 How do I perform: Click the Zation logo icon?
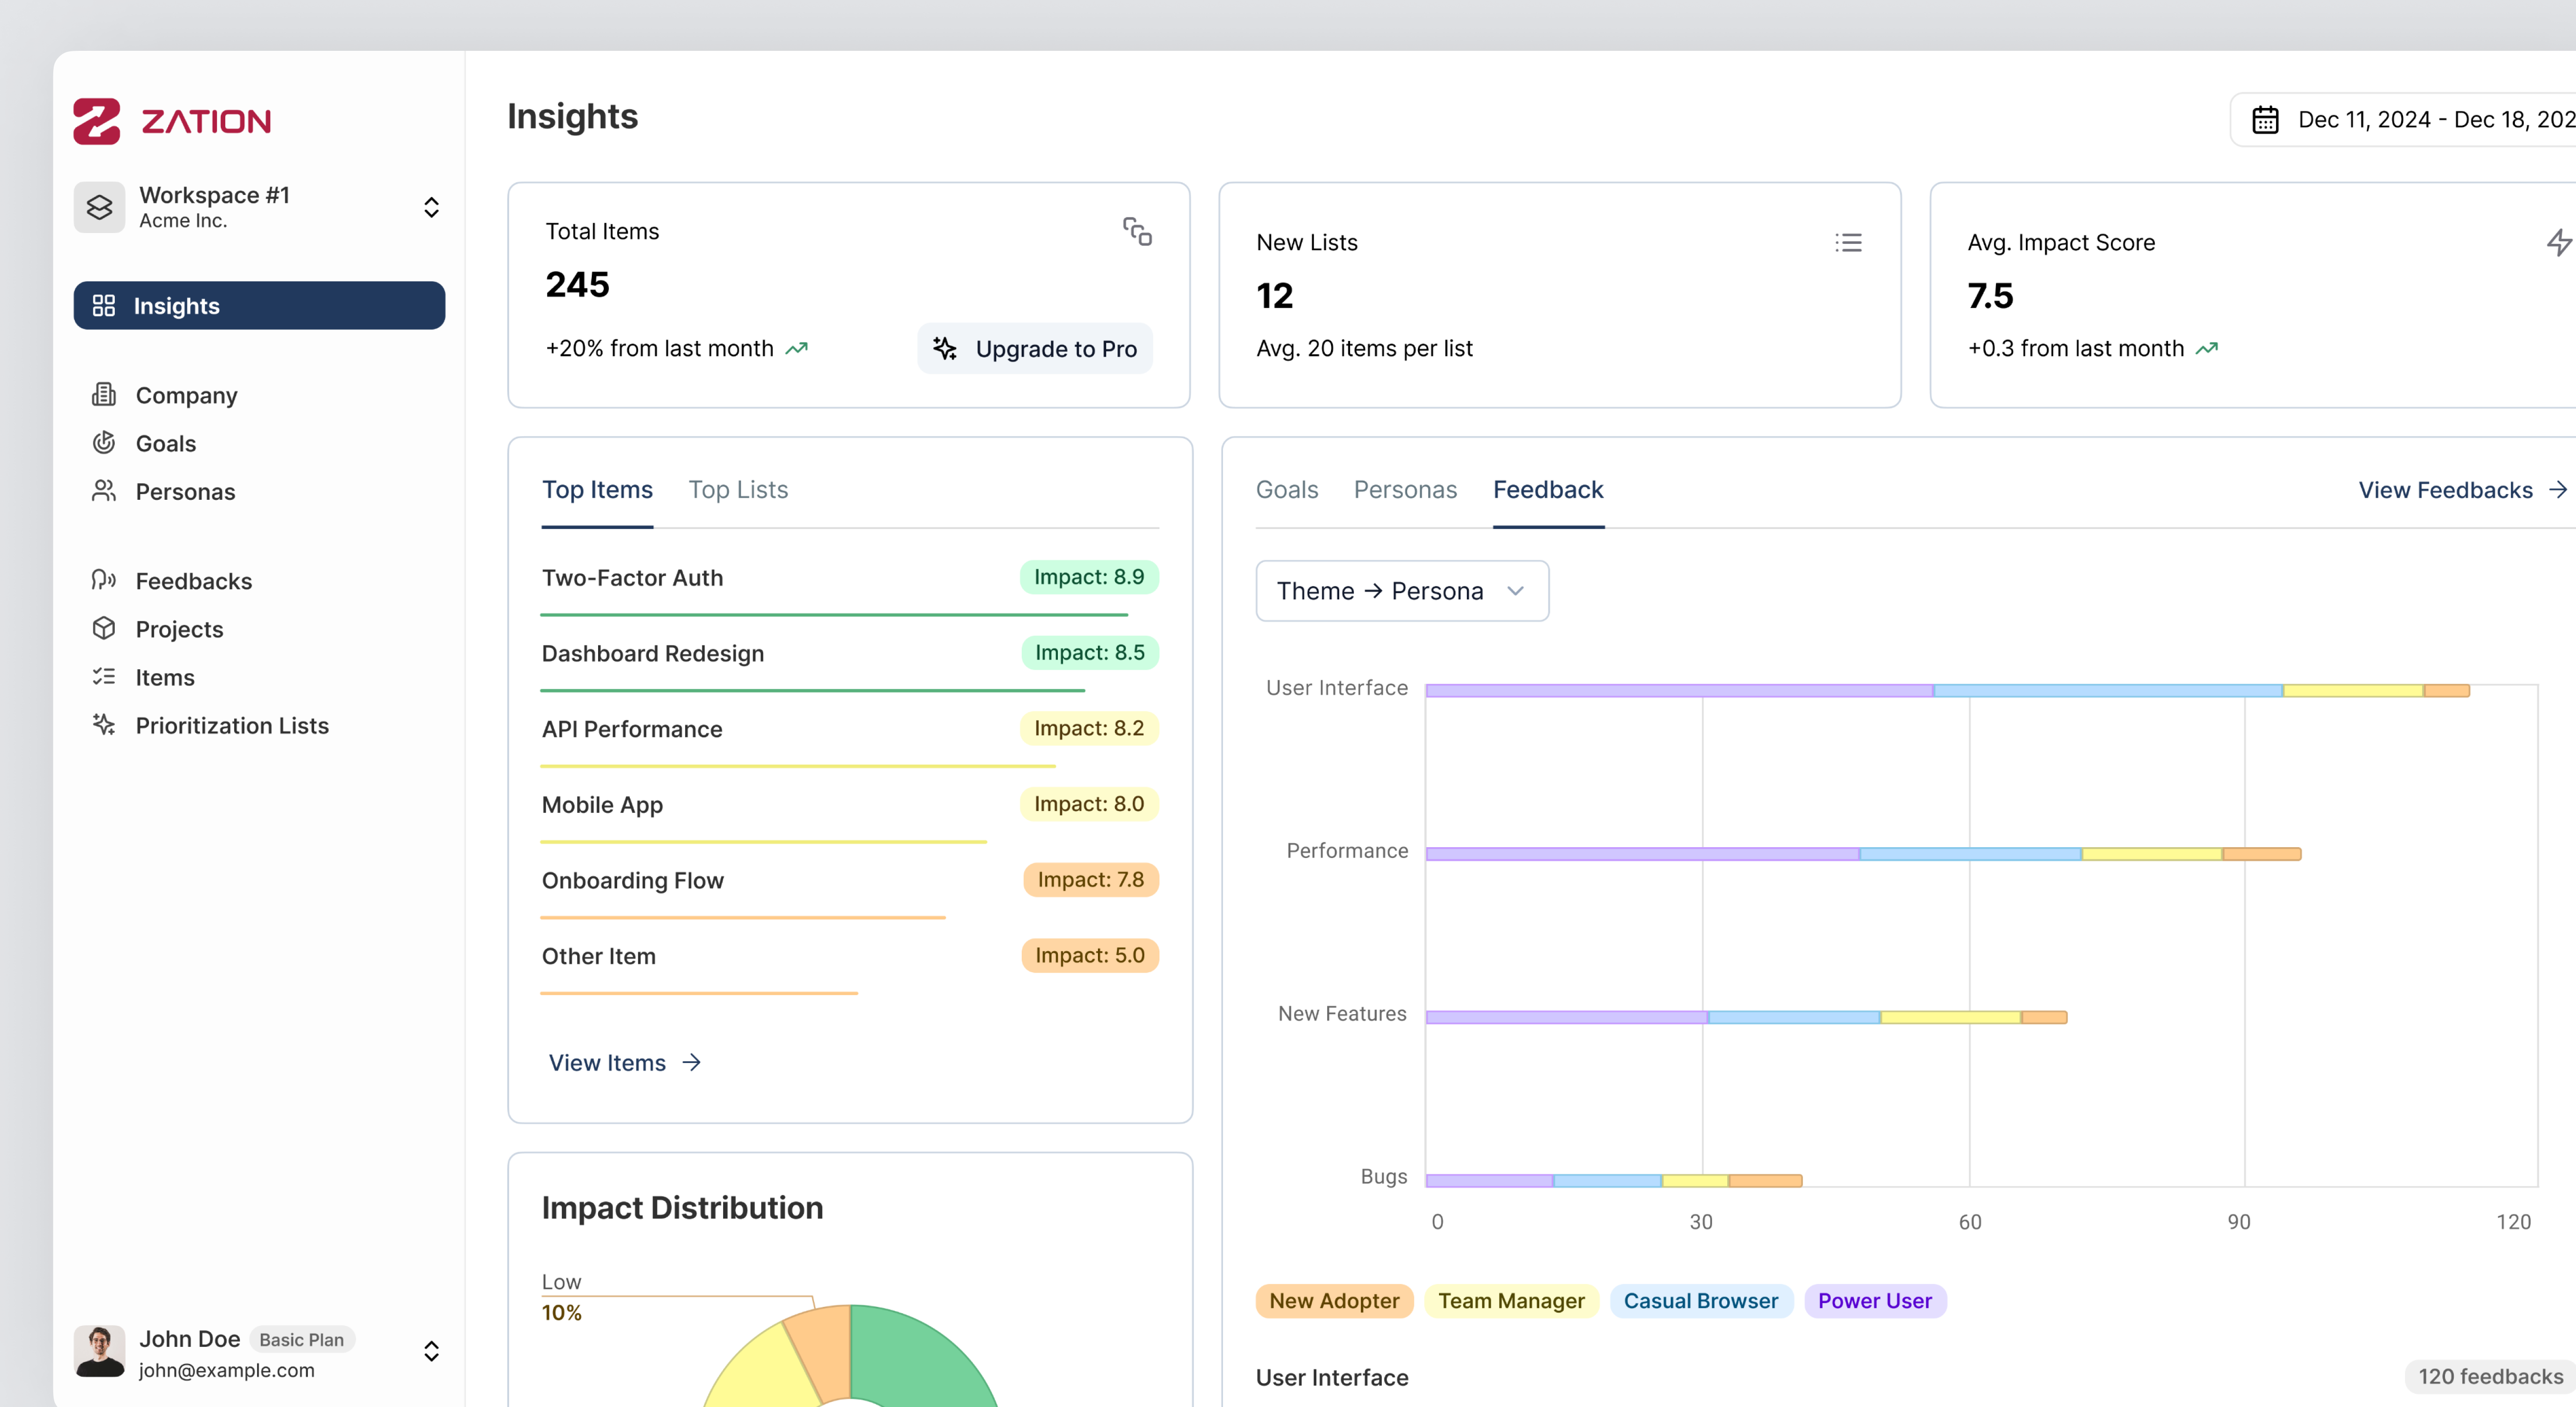coord(97,121)
